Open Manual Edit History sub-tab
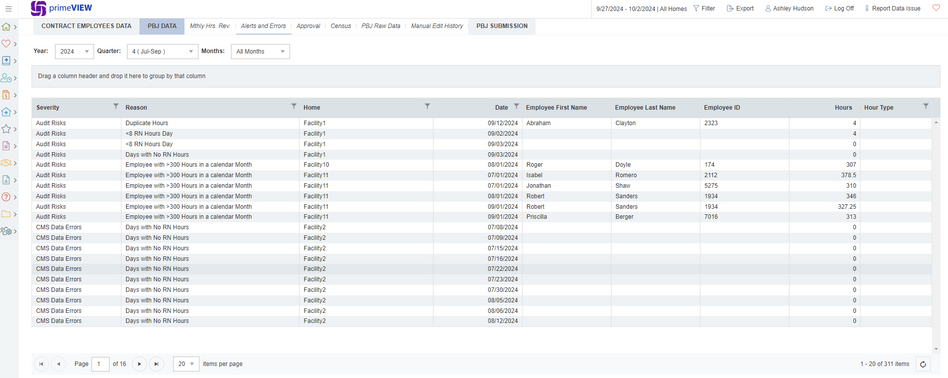The height and width of the screenshot is (378, 948). [x=437, y=26]
